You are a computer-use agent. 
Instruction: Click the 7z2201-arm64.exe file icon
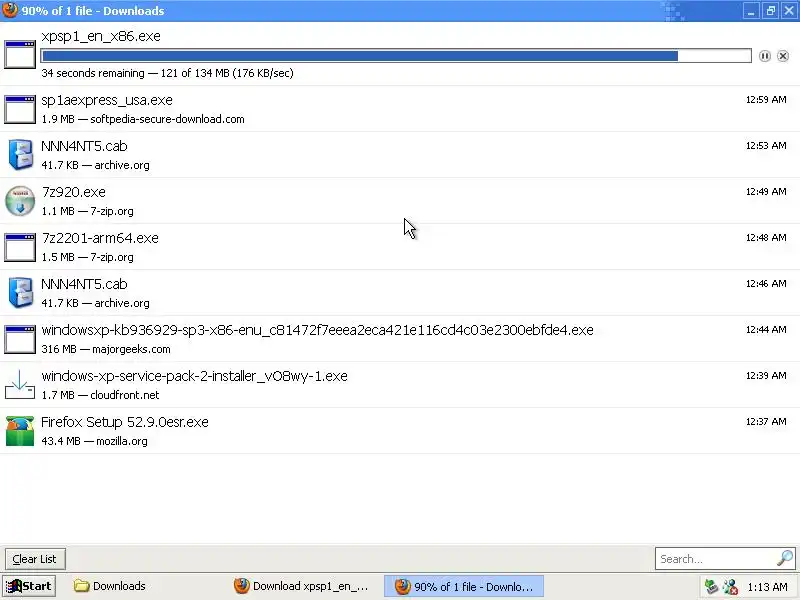[20, 247]
